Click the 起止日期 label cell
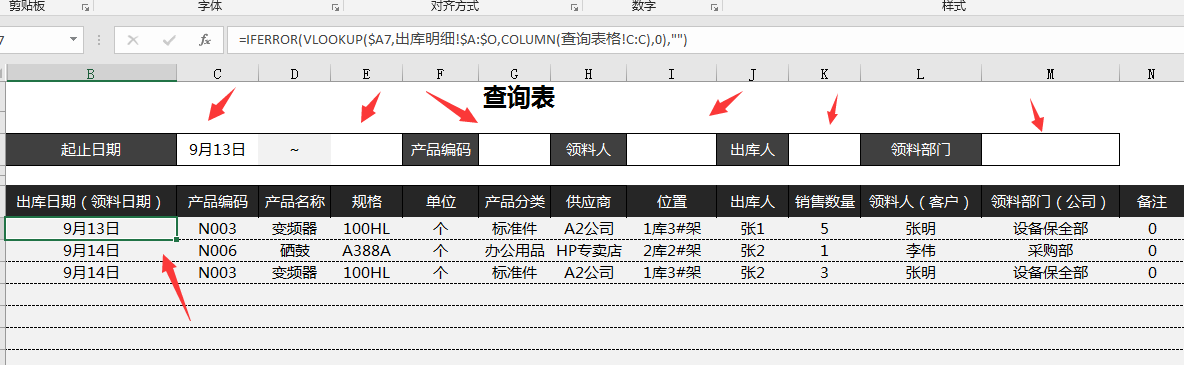 91,150
